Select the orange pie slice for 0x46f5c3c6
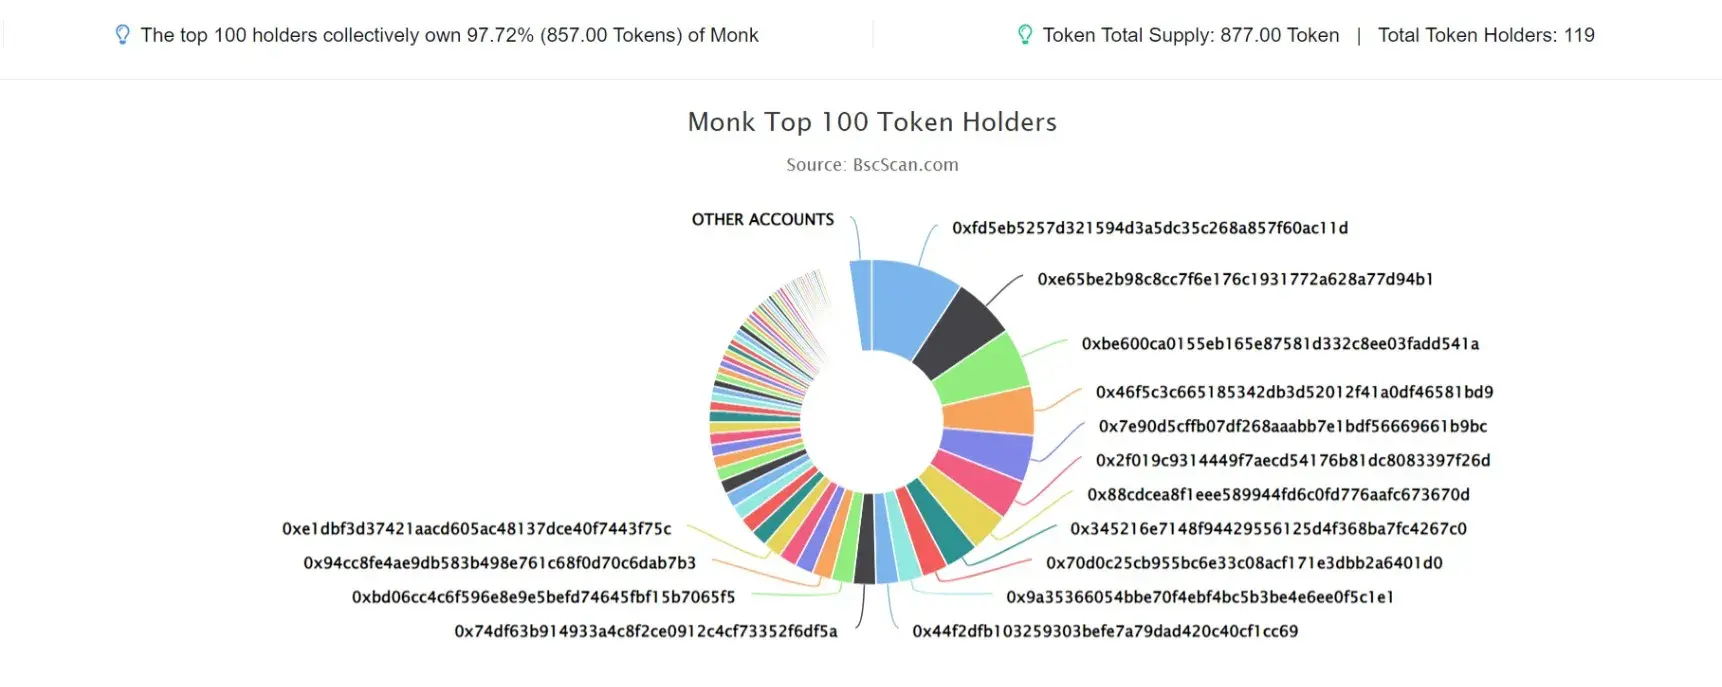 coord(989,411)
